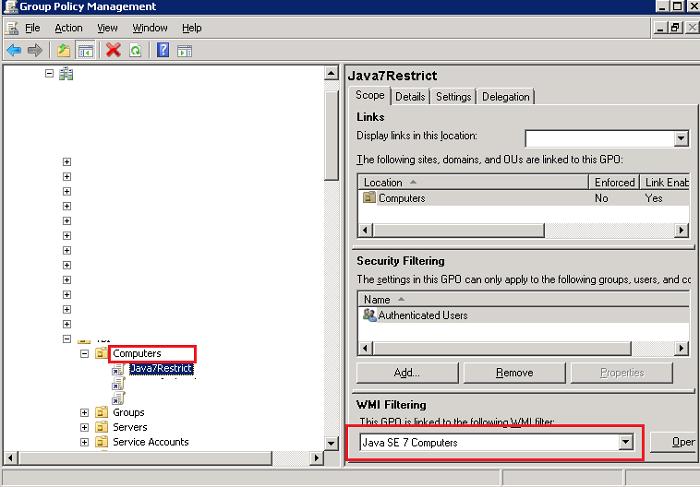Switch to the Settings tab
This screenshot has height=487, width=700.
(453, 97)
